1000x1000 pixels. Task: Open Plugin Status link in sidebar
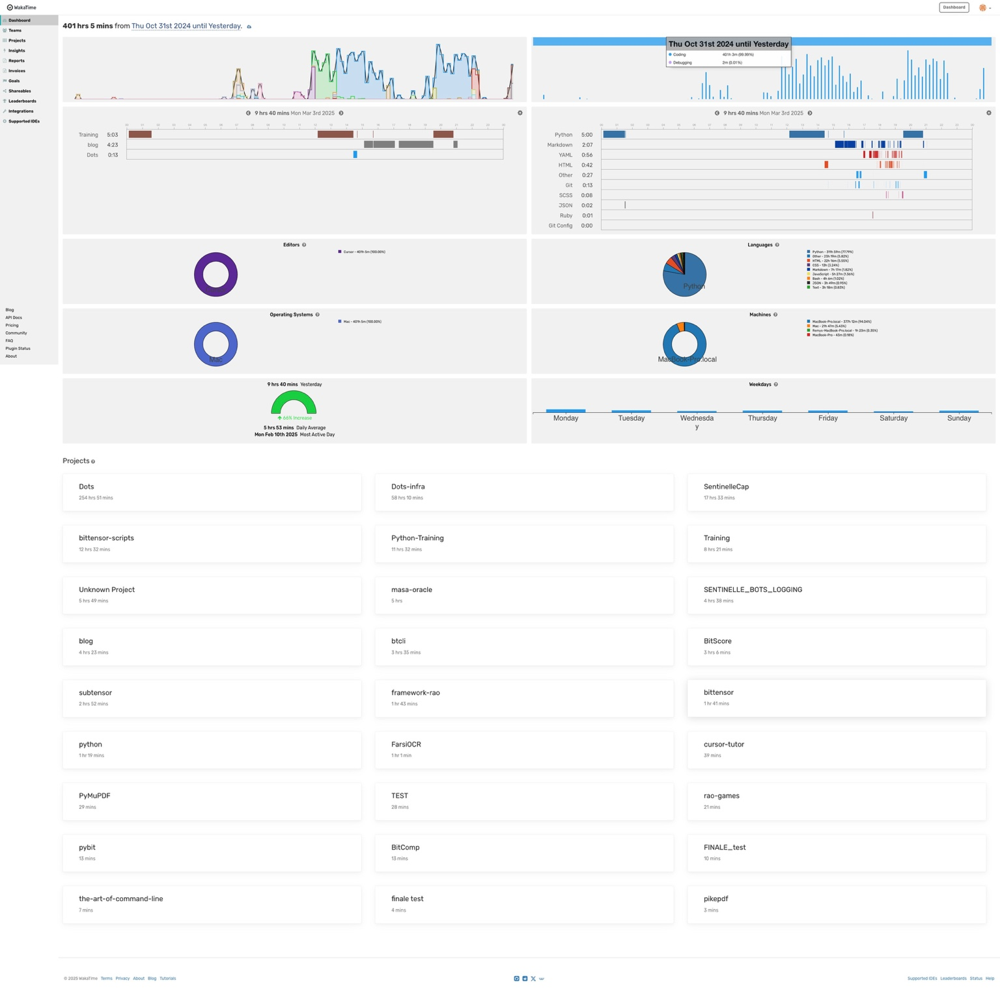(x=18, y=348)
